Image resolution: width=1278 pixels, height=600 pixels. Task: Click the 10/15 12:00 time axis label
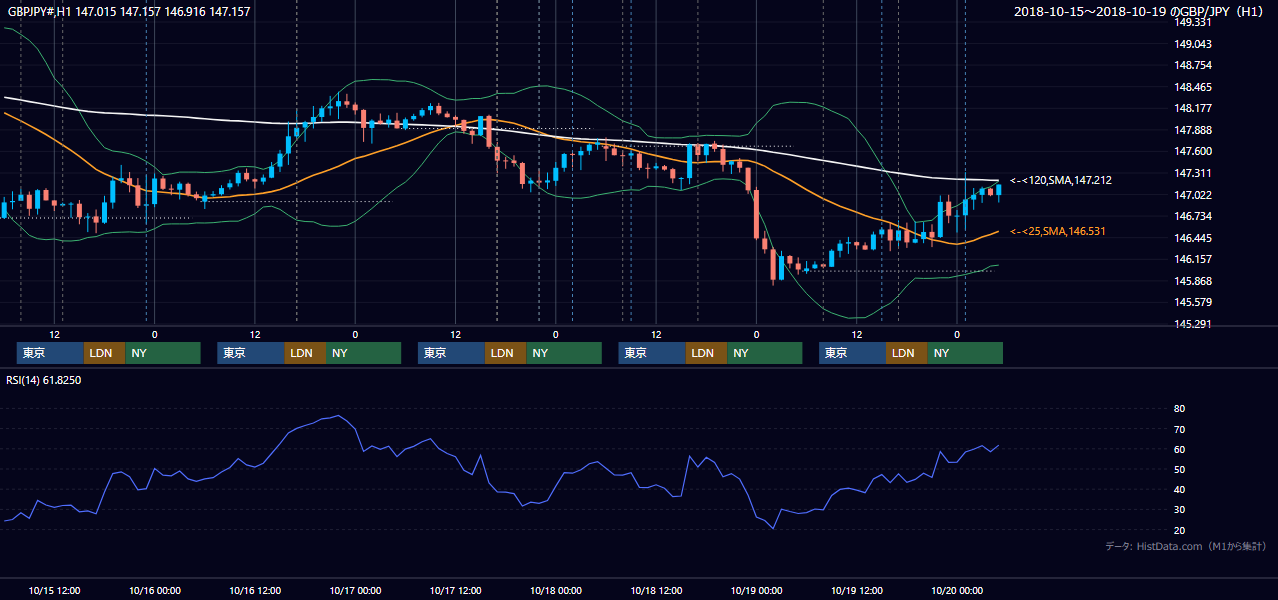[54, 590]
